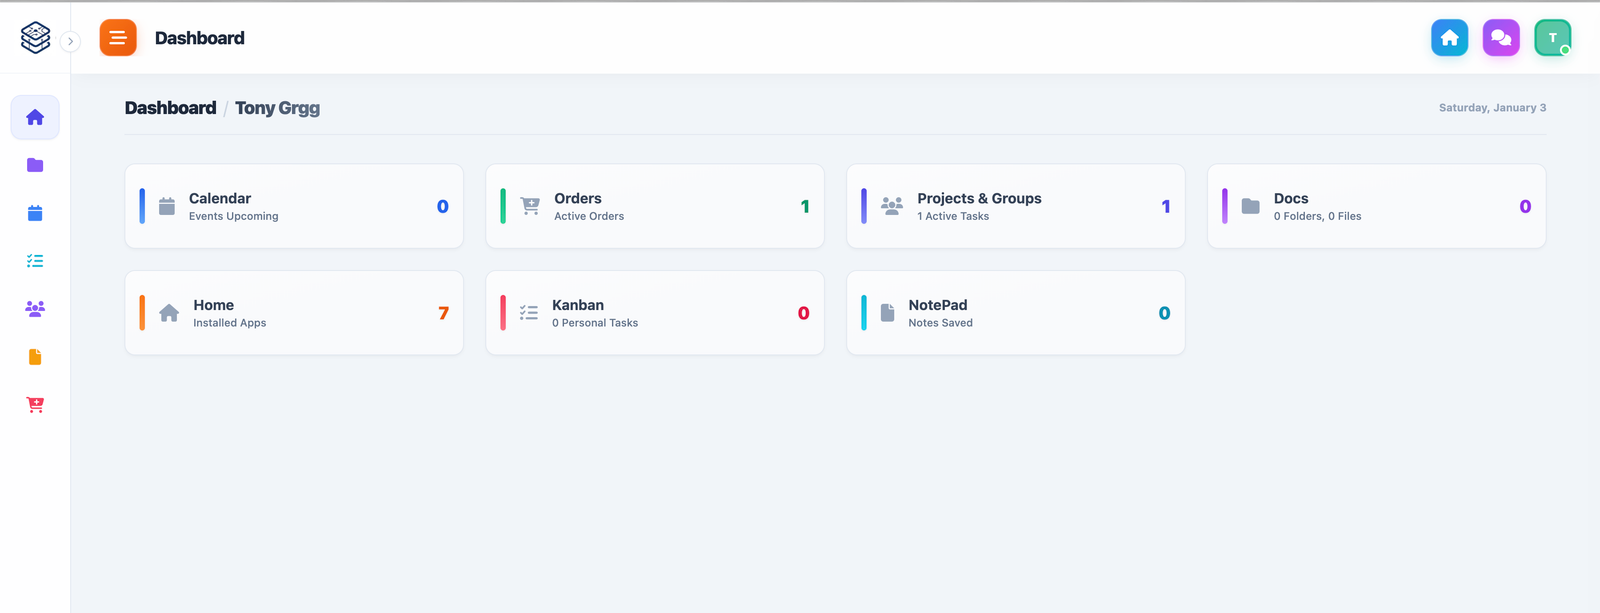Click the Orders card's count 1

pyautogui.click(x=805, y=206)
